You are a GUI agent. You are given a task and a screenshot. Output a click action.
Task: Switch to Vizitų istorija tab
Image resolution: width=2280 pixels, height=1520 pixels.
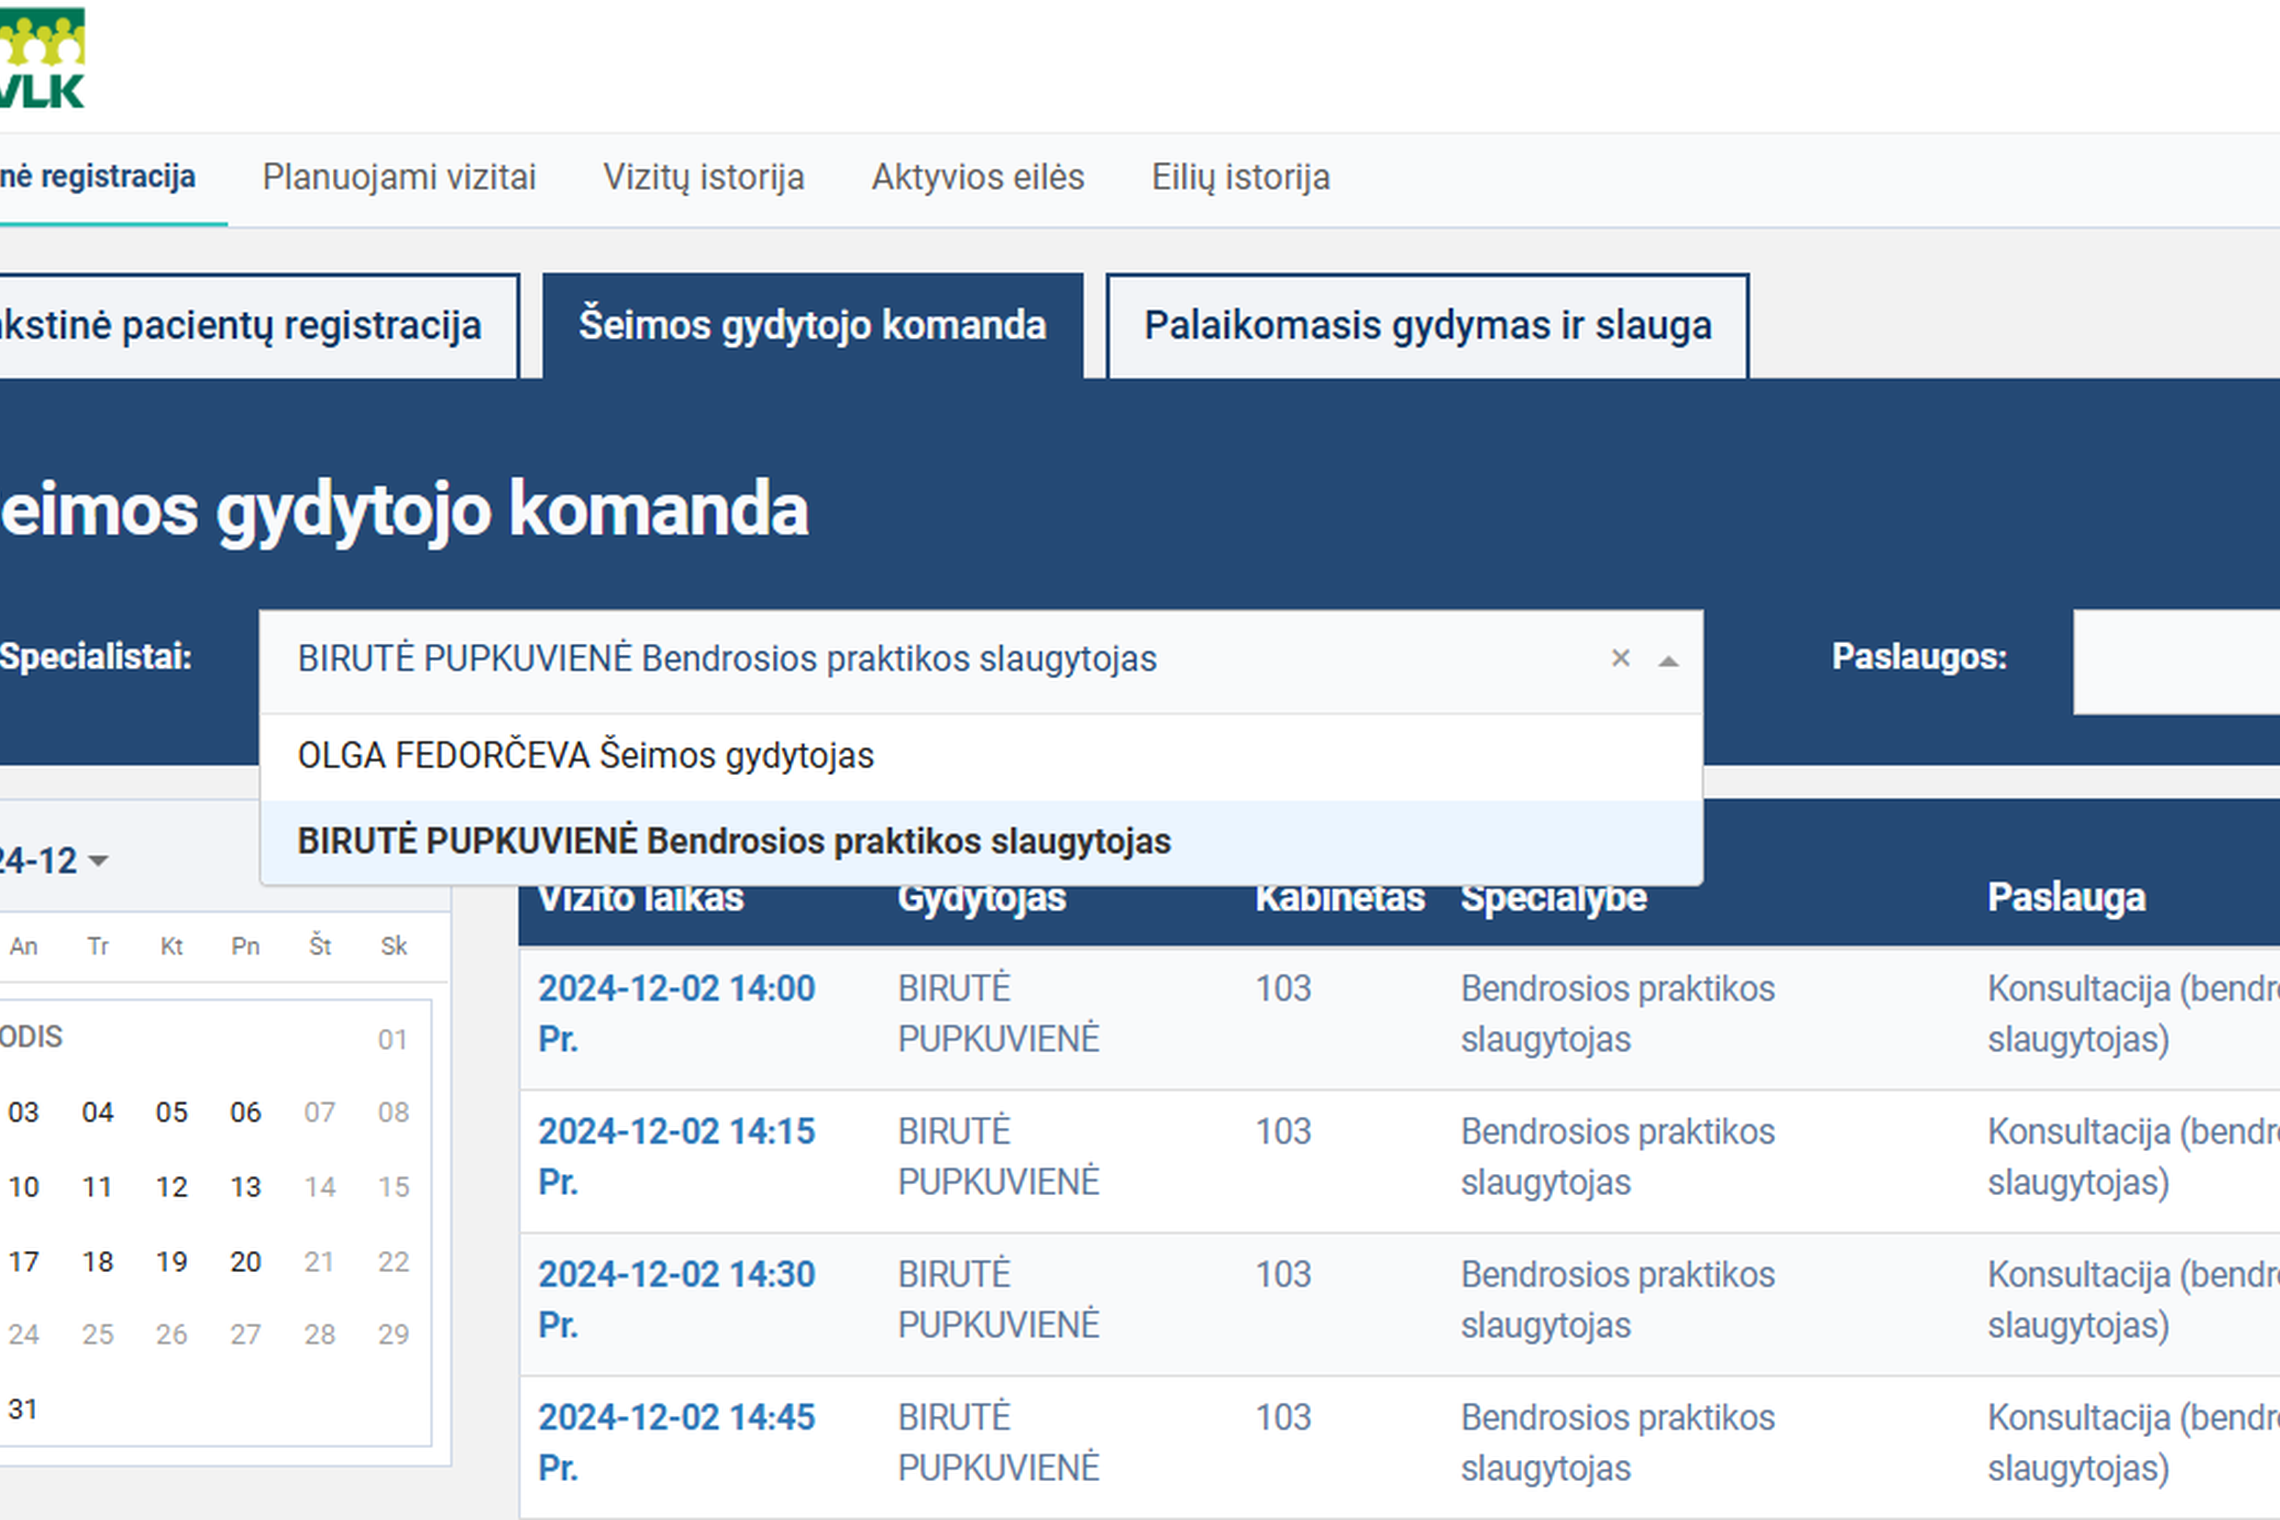tap(703, 177)
